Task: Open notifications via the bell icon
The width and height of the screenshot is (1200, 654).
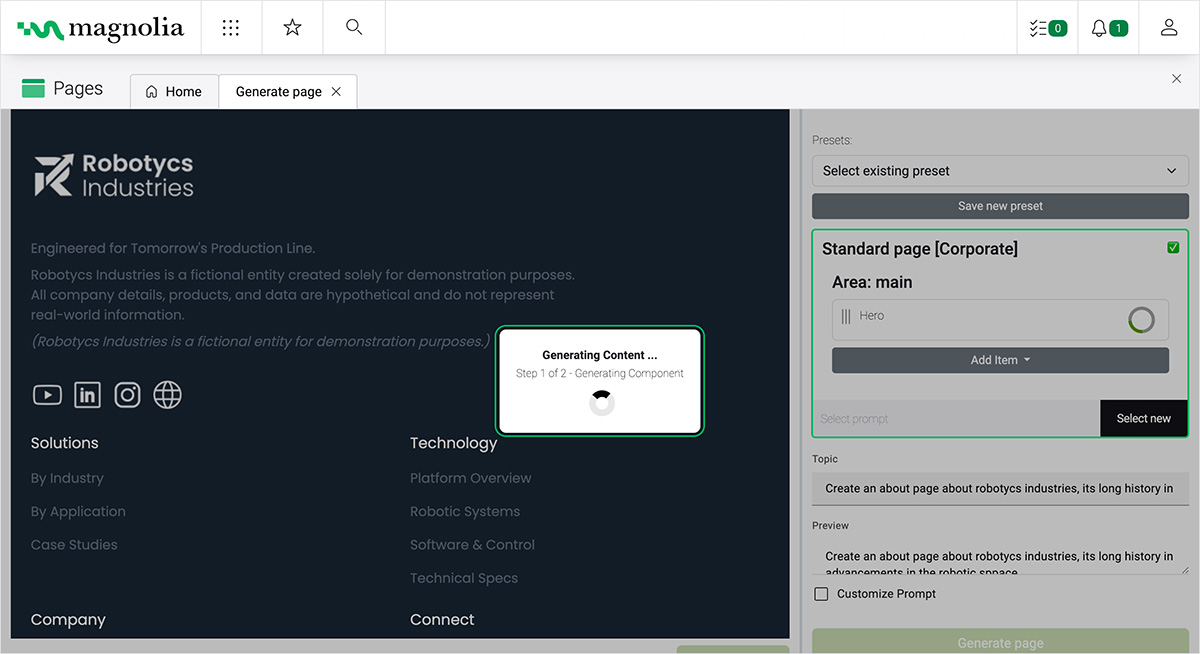Action: (1107, 27)
